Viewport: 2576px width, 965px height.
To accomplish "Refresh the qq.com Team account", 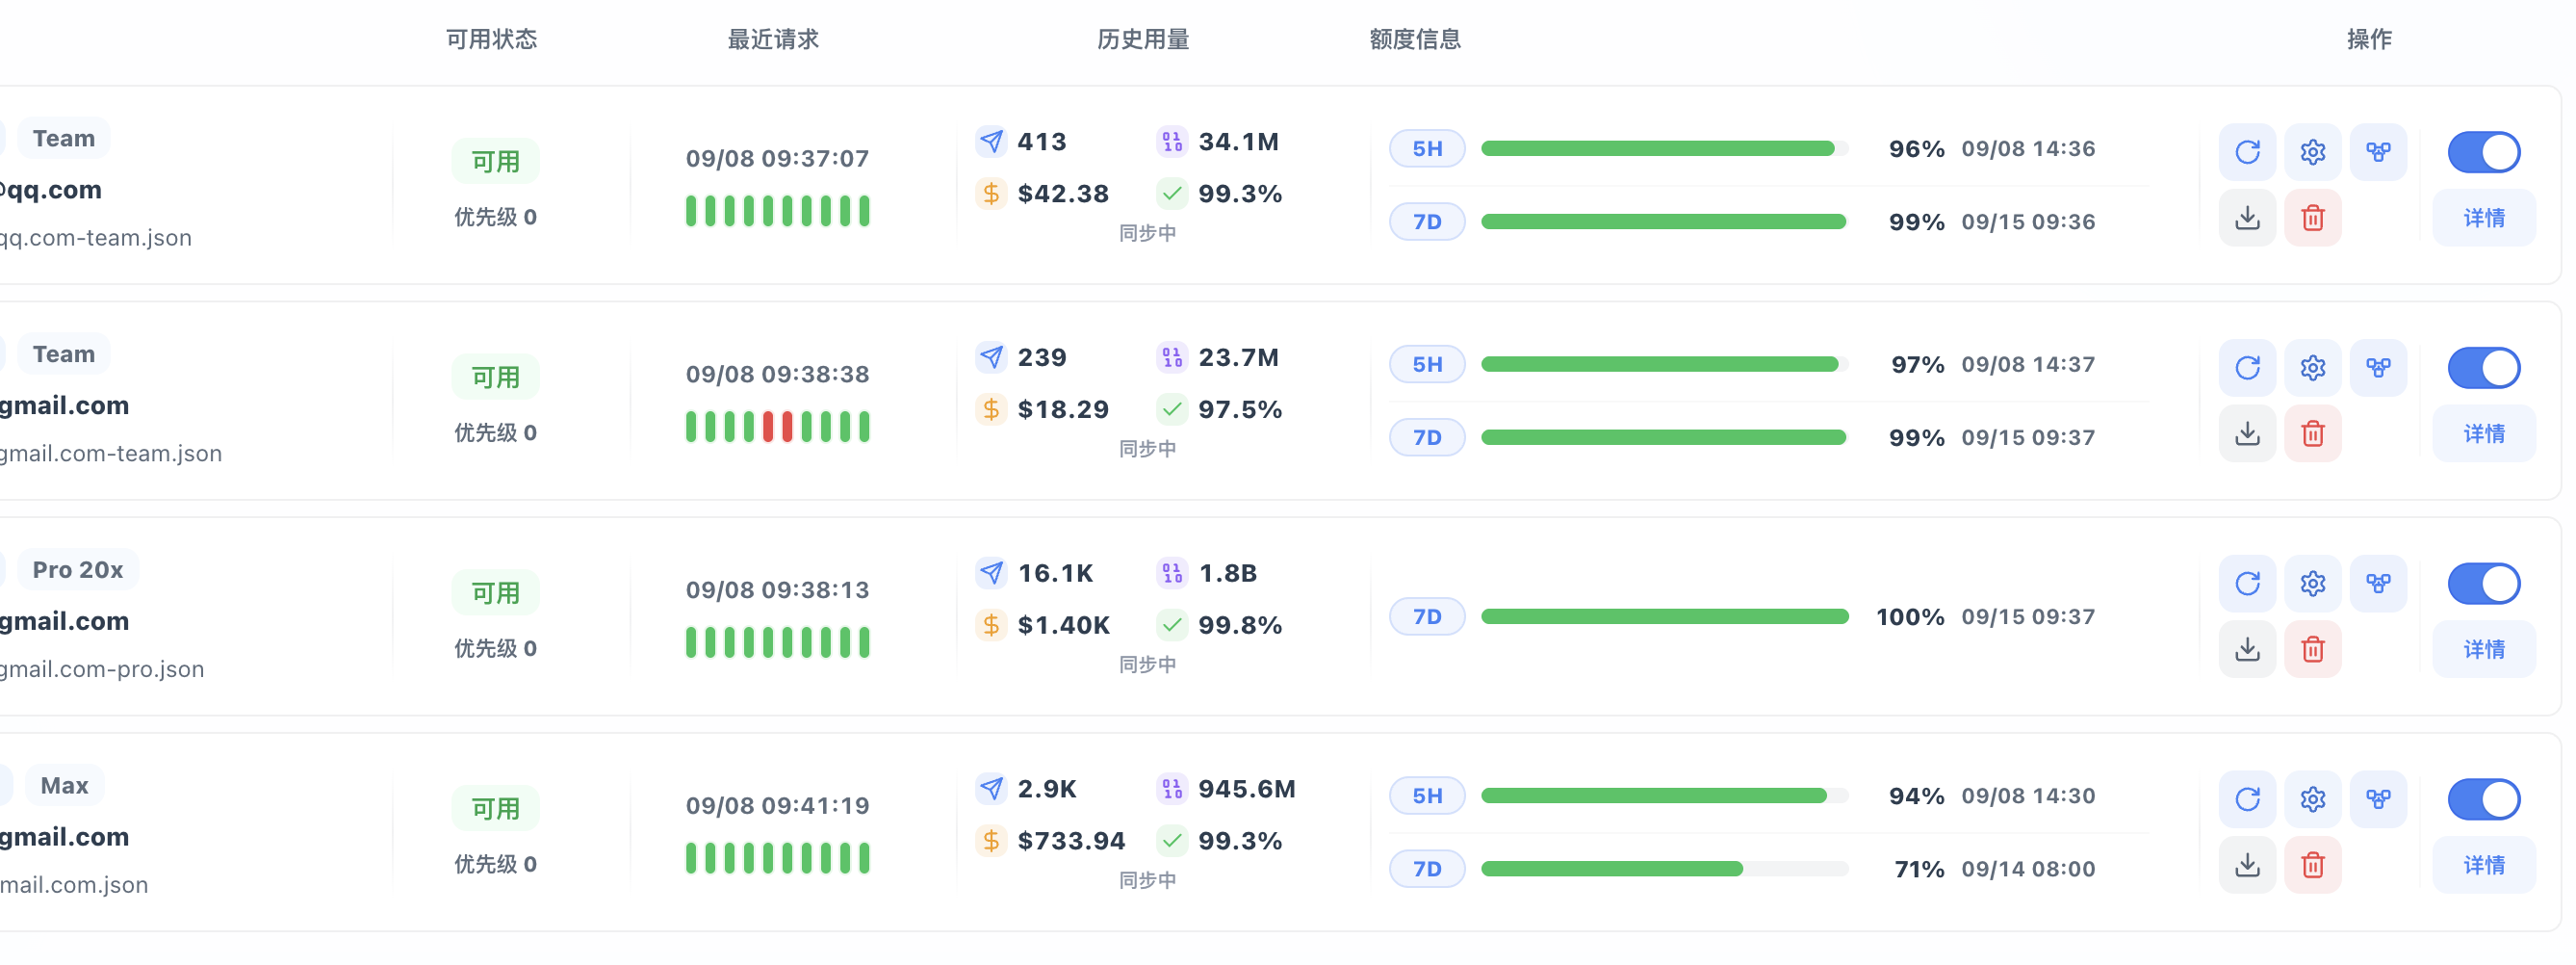I will coord(2247,152).
